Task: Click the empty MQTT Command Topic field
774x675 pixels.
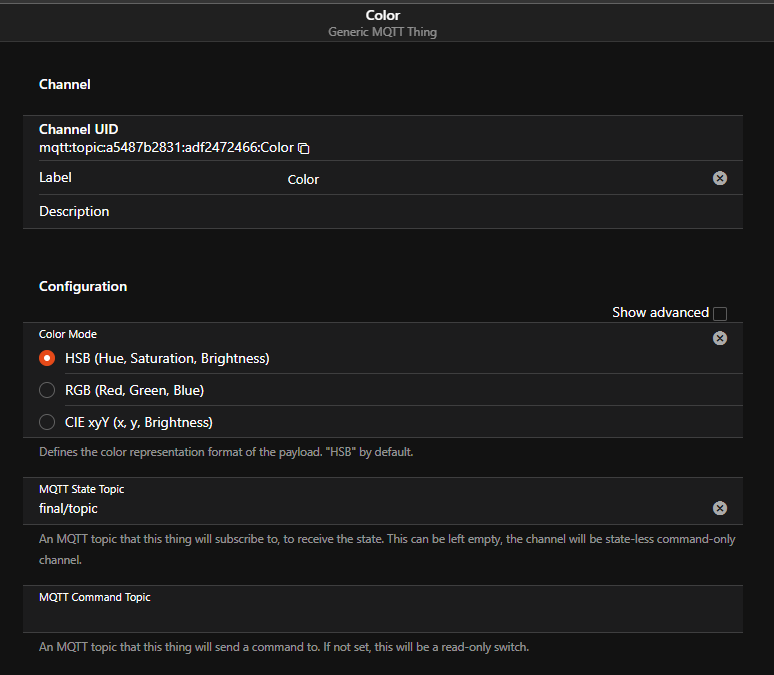Action: coord(383,616)
